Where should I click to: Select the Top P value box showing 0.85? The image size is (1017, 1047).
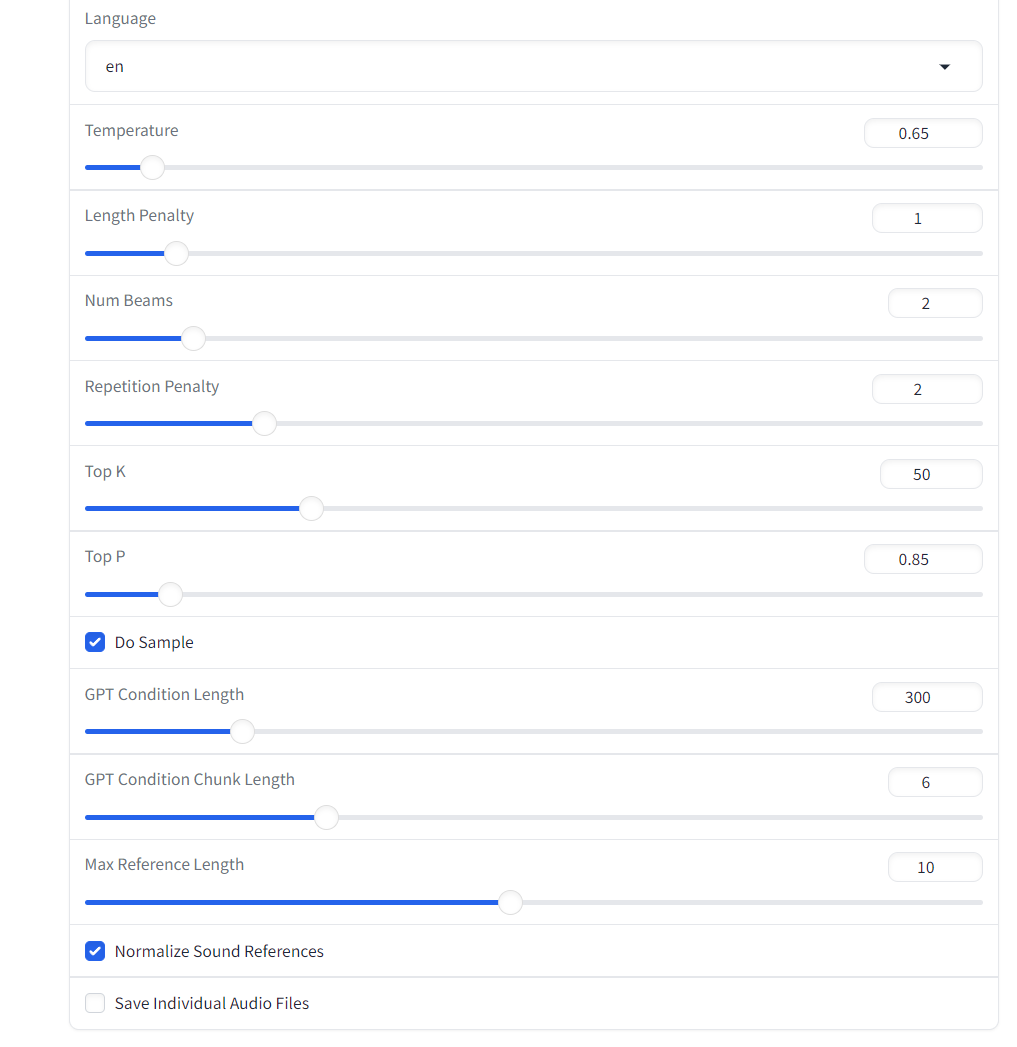click(922, 559)
